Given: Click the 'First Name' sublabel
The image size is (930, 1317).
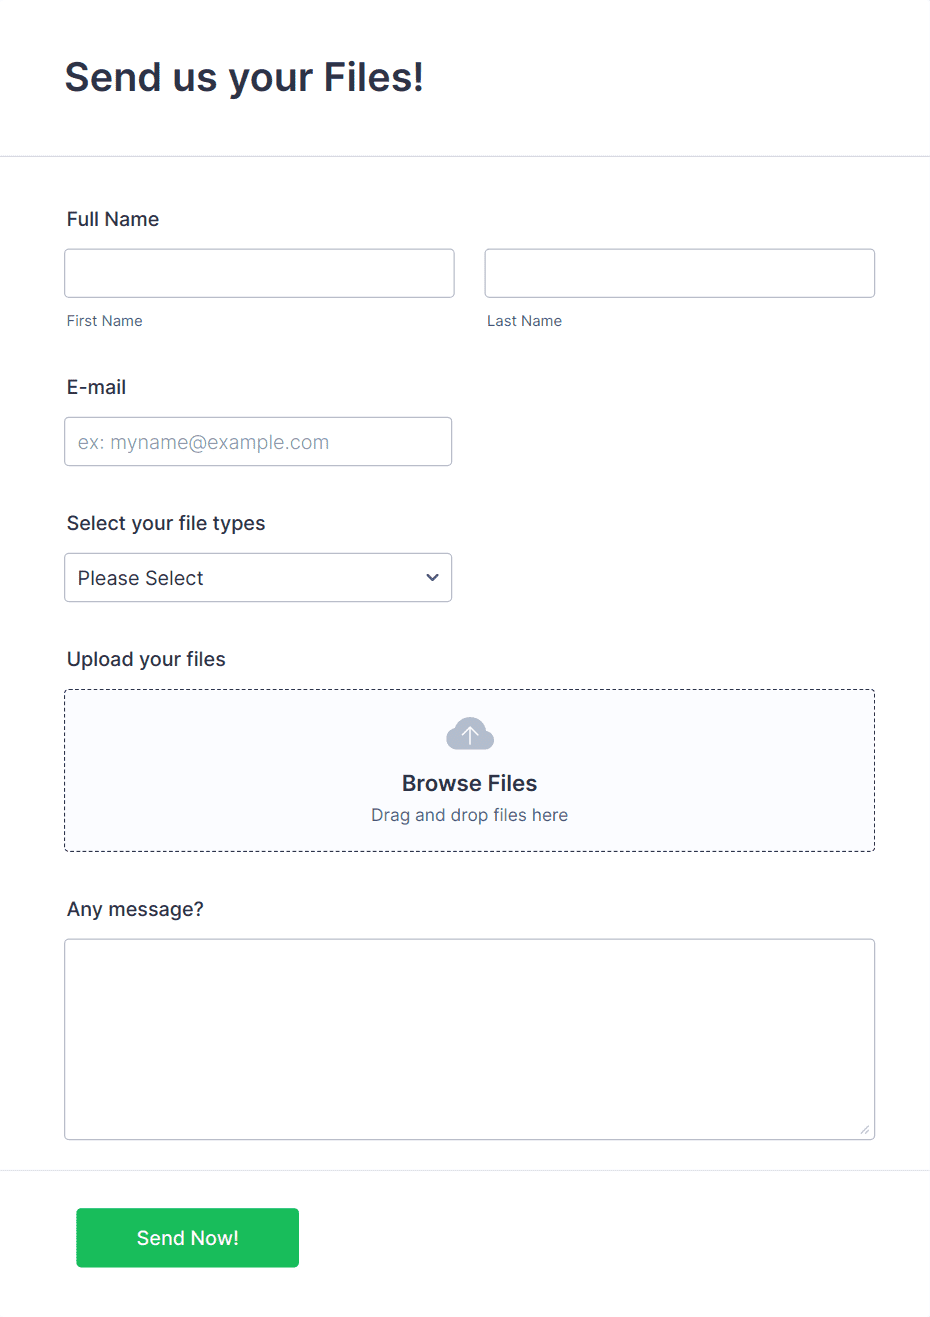Looking at the screenshot, I should [104, 320].
